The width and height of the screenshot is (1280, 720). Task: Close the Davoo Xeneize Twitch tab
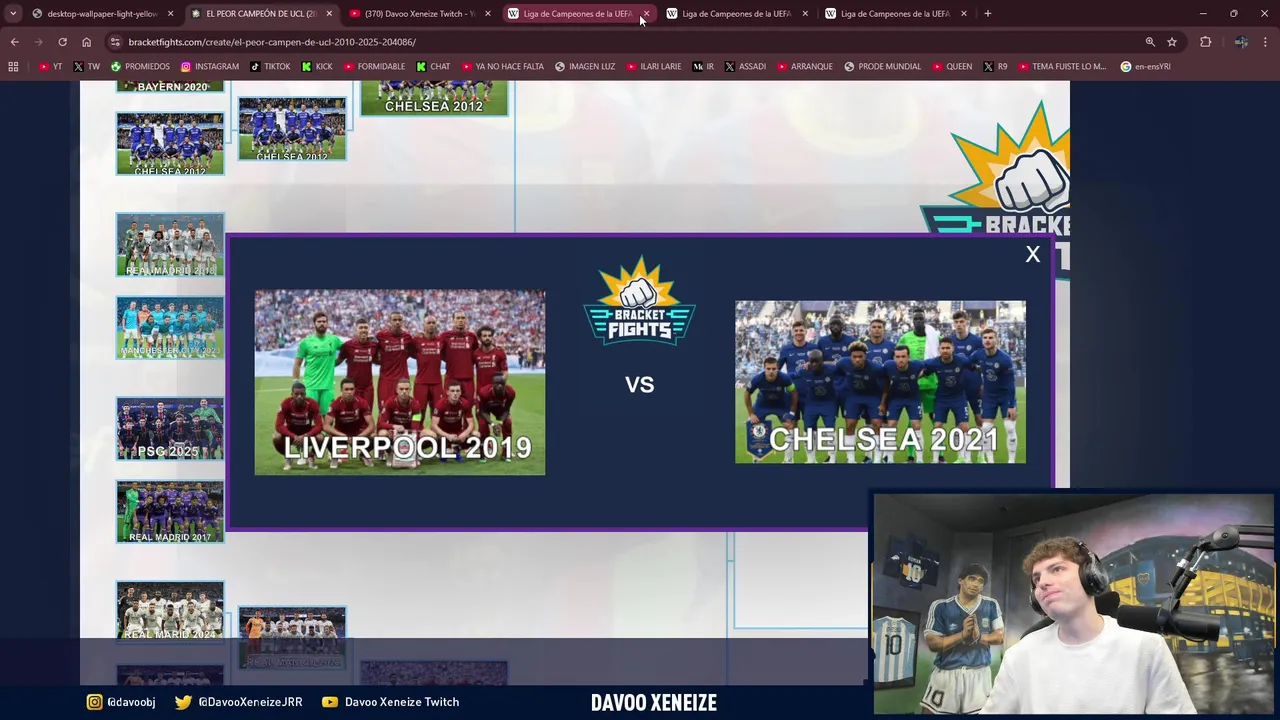click(x=488, y=14)
